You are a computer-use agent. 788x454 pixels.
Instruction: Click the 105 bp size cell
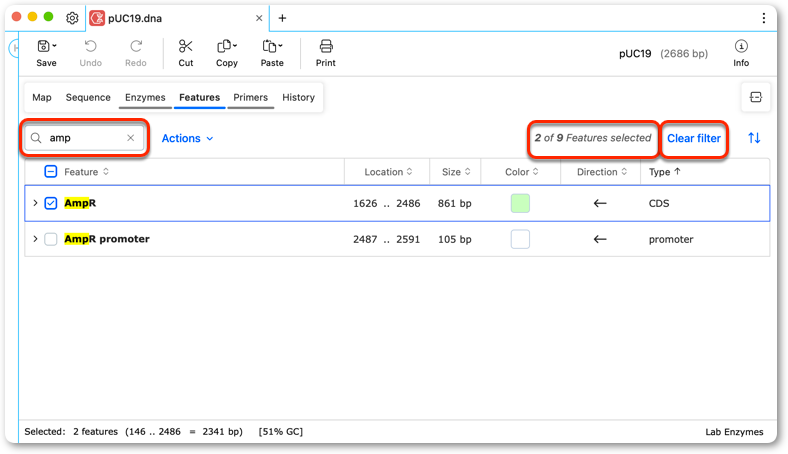(454, 239)
